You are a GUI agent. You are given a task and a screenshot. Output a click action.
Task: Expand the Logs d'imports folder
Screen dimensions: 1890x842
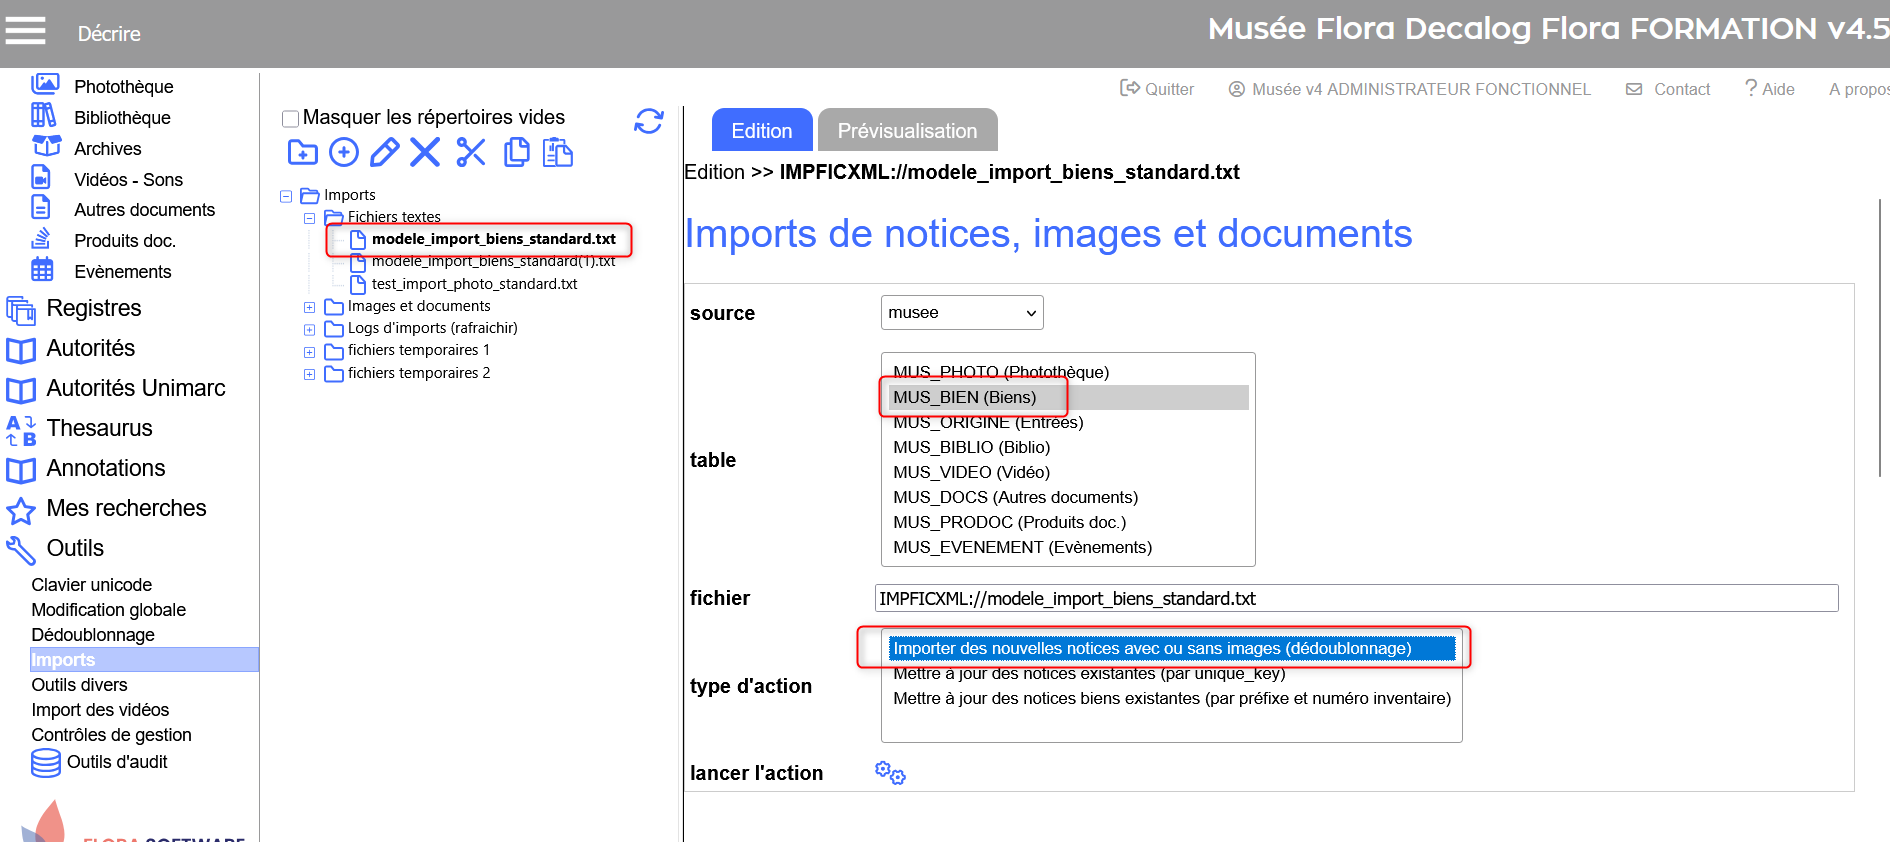pos(310,330)
